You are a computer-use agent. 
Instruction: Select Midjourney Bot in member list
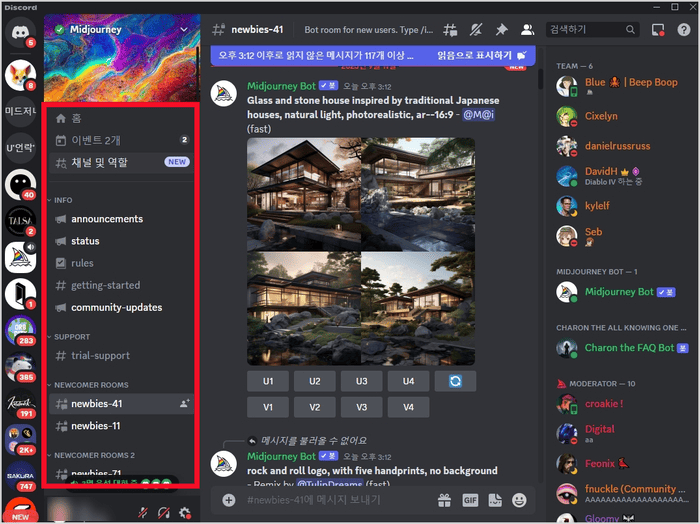(622, 292)
